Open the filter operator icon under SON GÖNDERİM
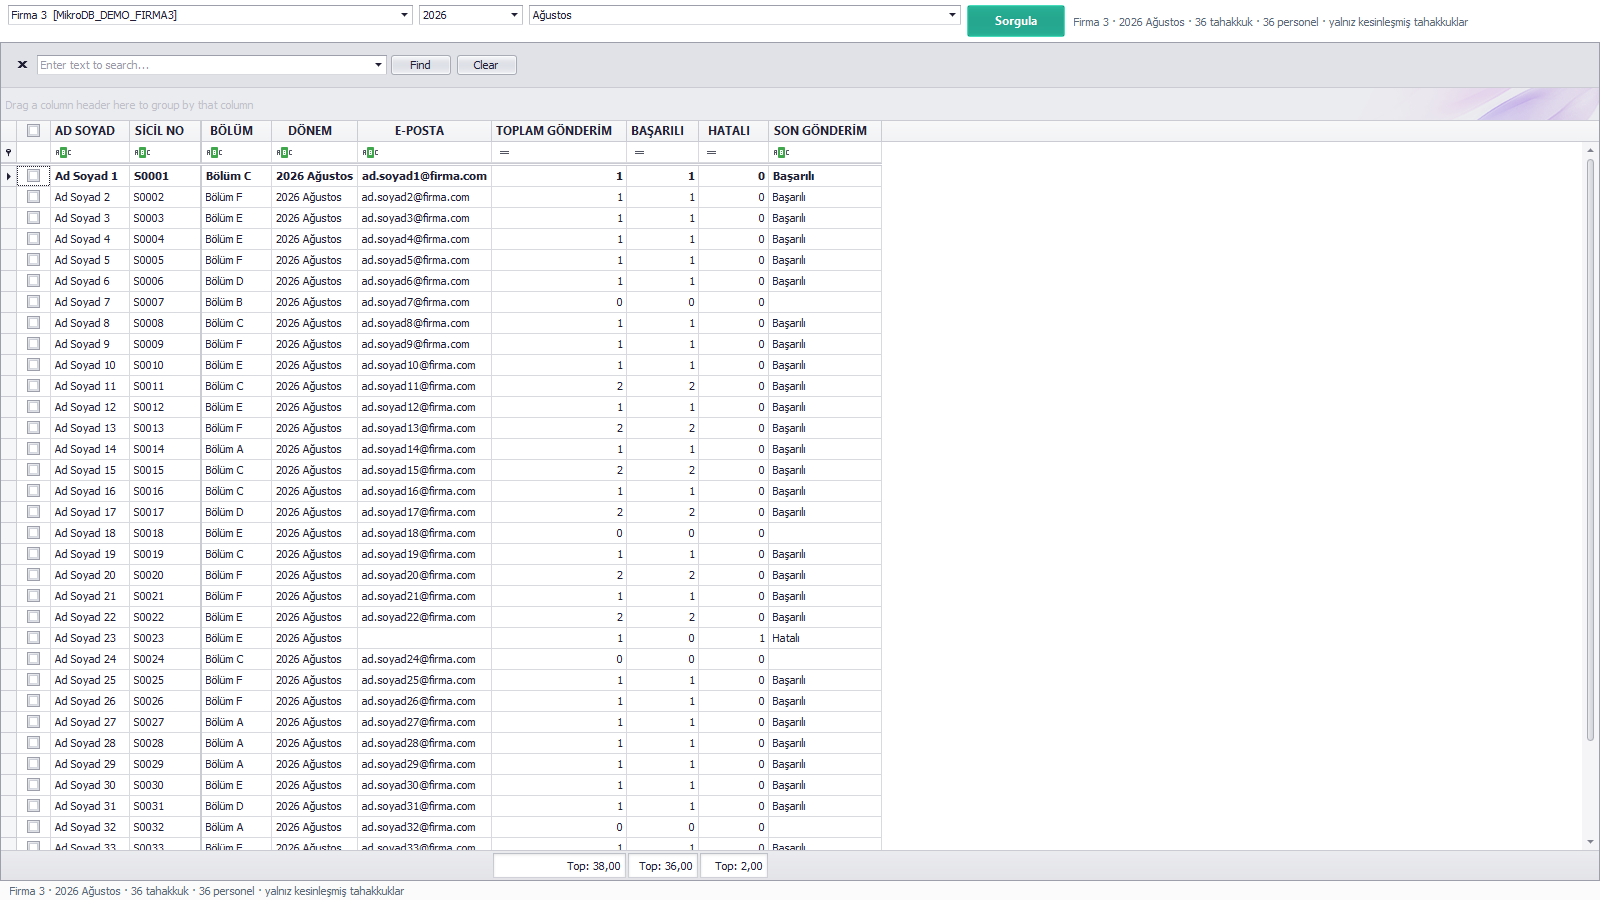 coord(781,153)
